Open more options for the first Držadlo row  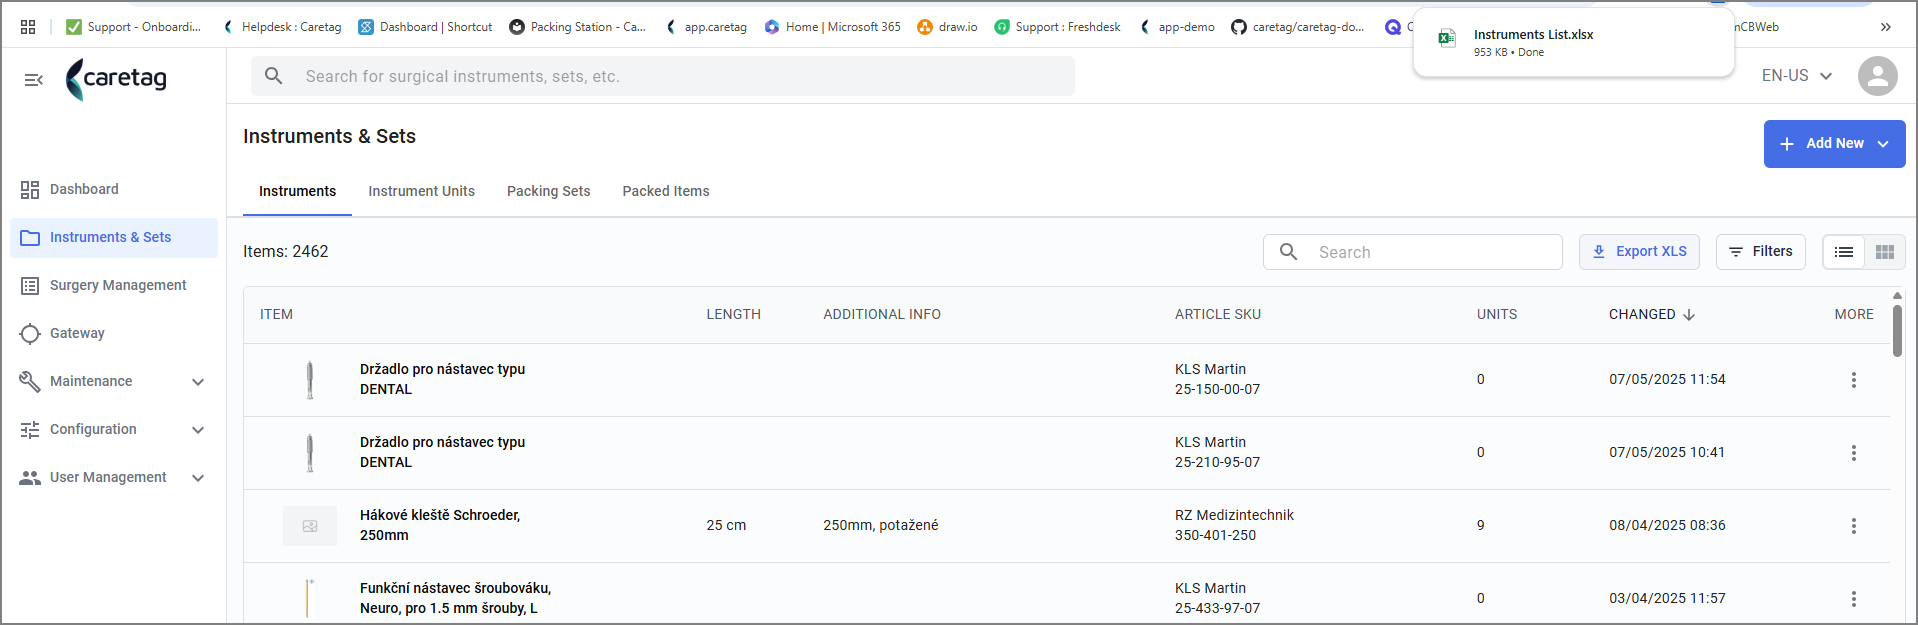click(x=1853, y=380)
